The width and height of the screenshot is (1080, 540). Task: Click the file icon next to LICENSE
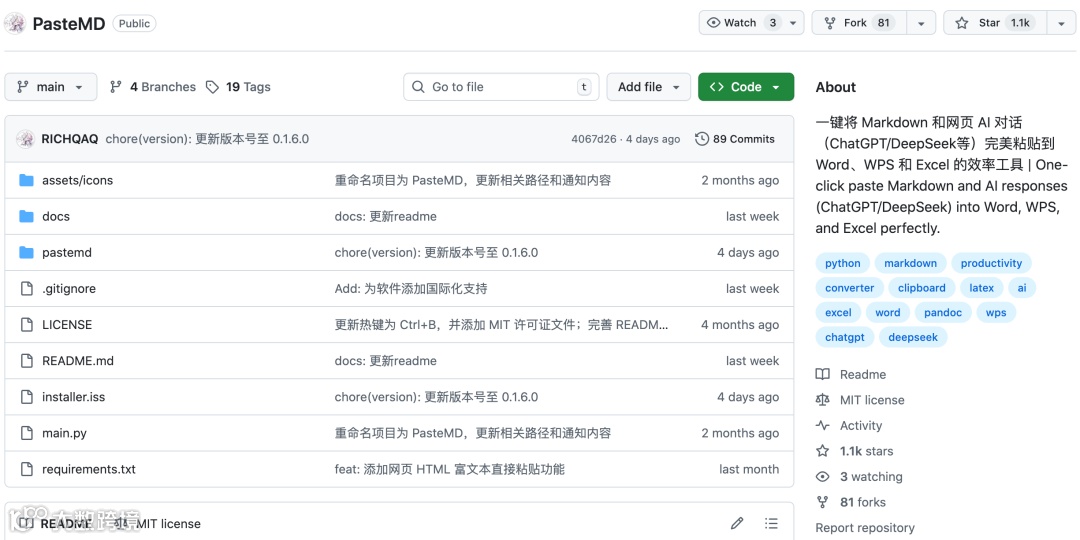27,324
